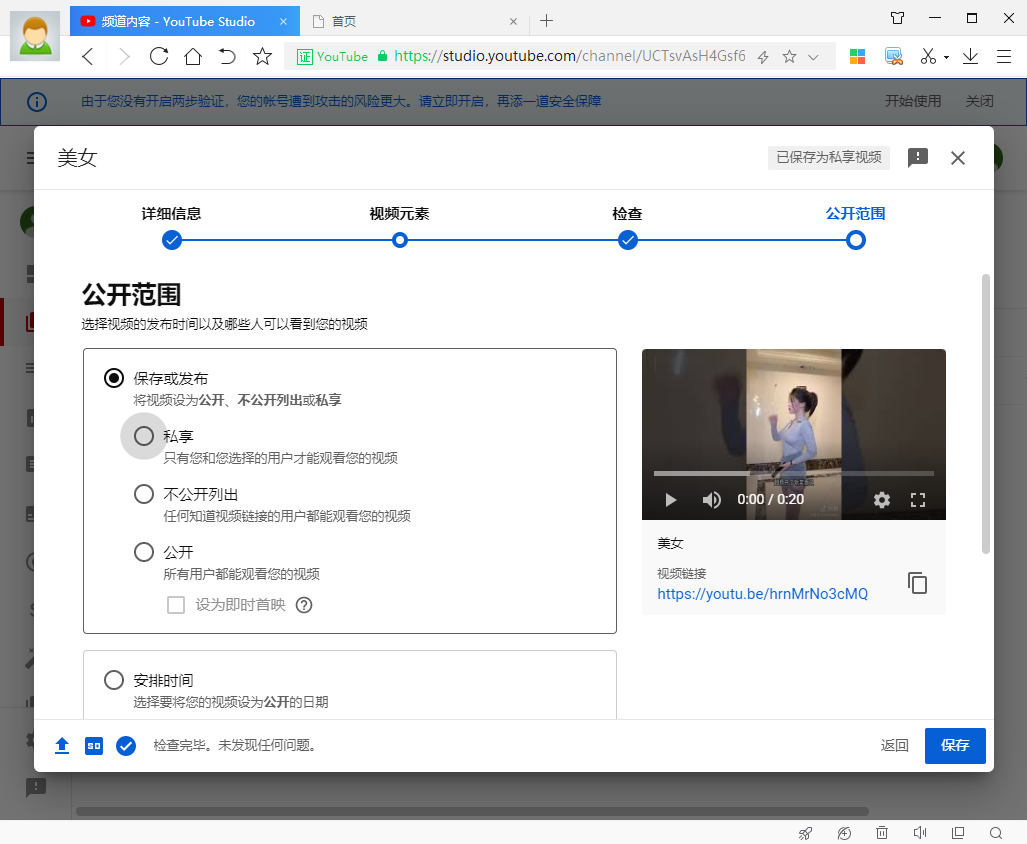Click the trash clear icon in status bar
1027x844 pixels.
882,833
